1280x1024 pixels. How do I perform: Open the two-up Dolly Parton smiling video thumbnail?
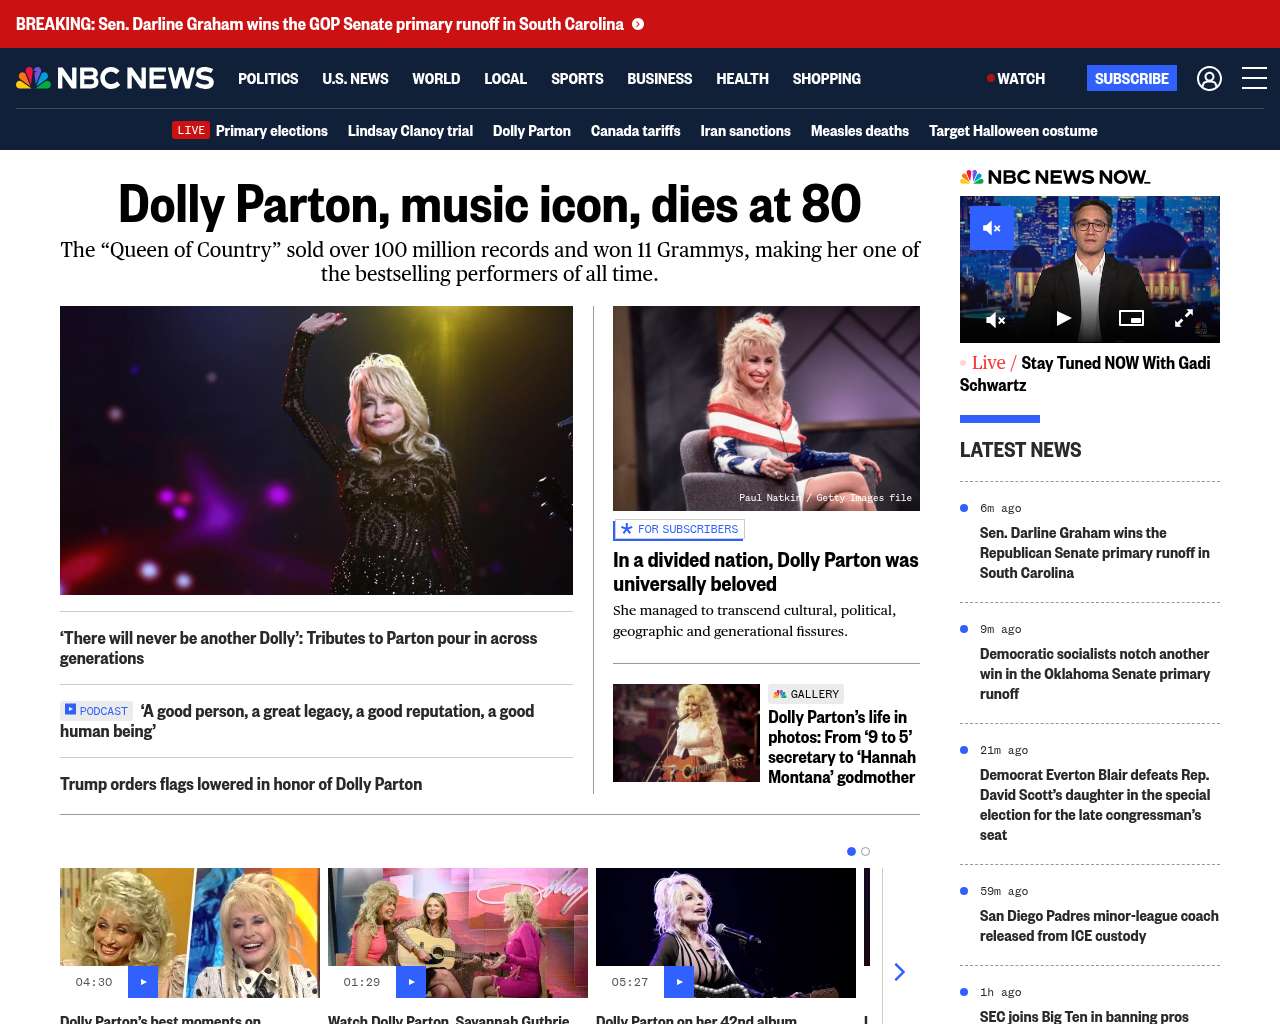190,933
